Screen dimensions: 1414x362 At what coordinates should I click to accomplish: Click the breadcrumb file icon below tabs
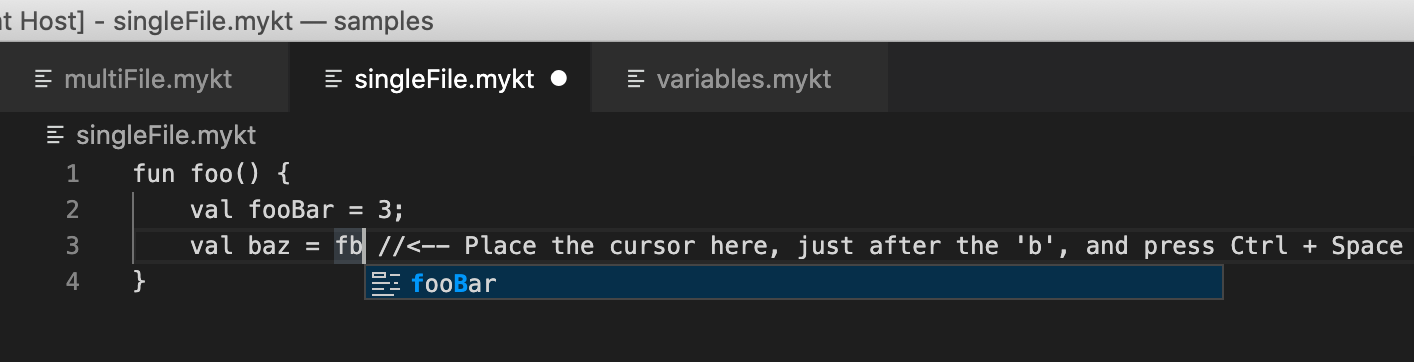point(56,134)
